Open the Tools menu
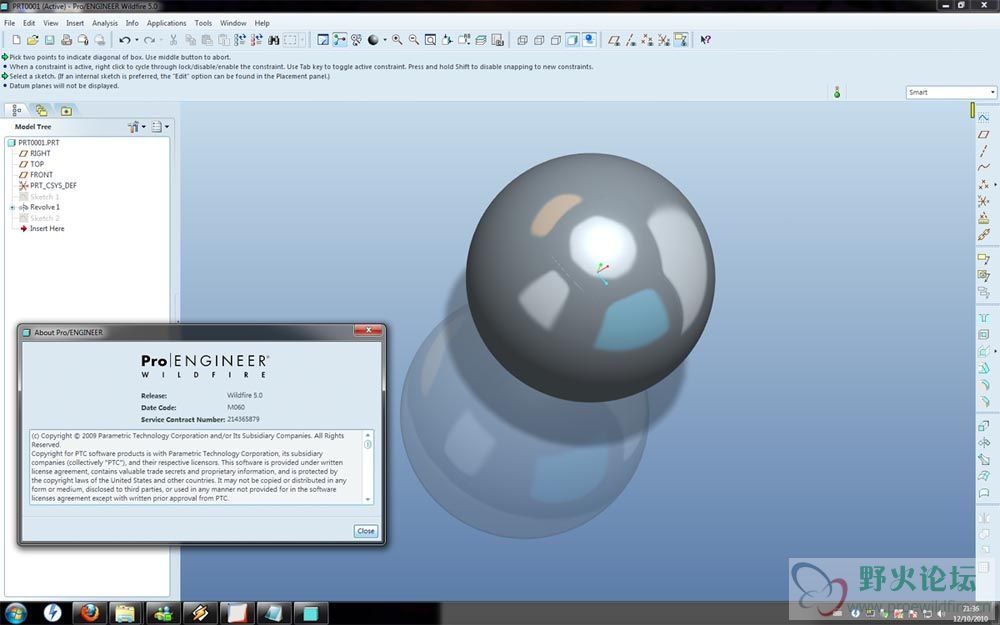The width and height of the screenshot is (1000, 625). [203, 23]
